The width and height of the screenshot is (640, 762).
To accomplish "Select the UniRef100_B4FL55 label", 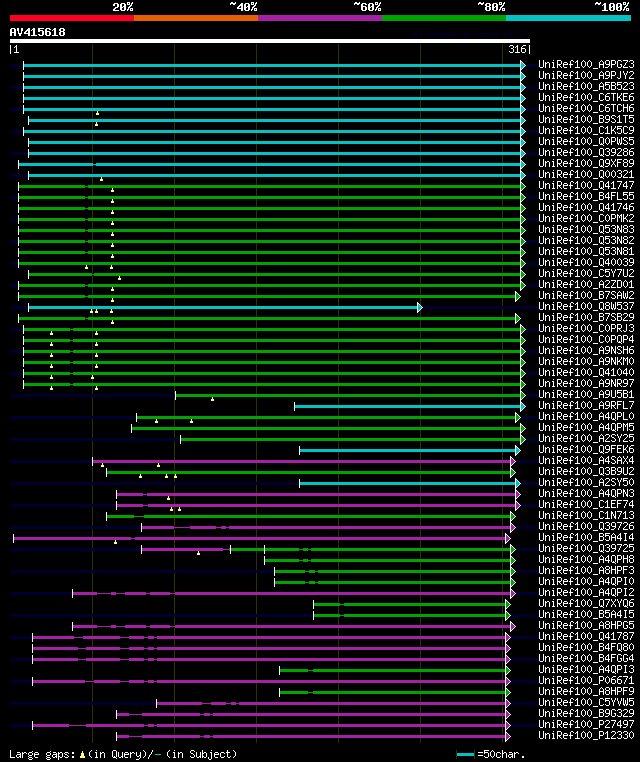I will (586, 196).
